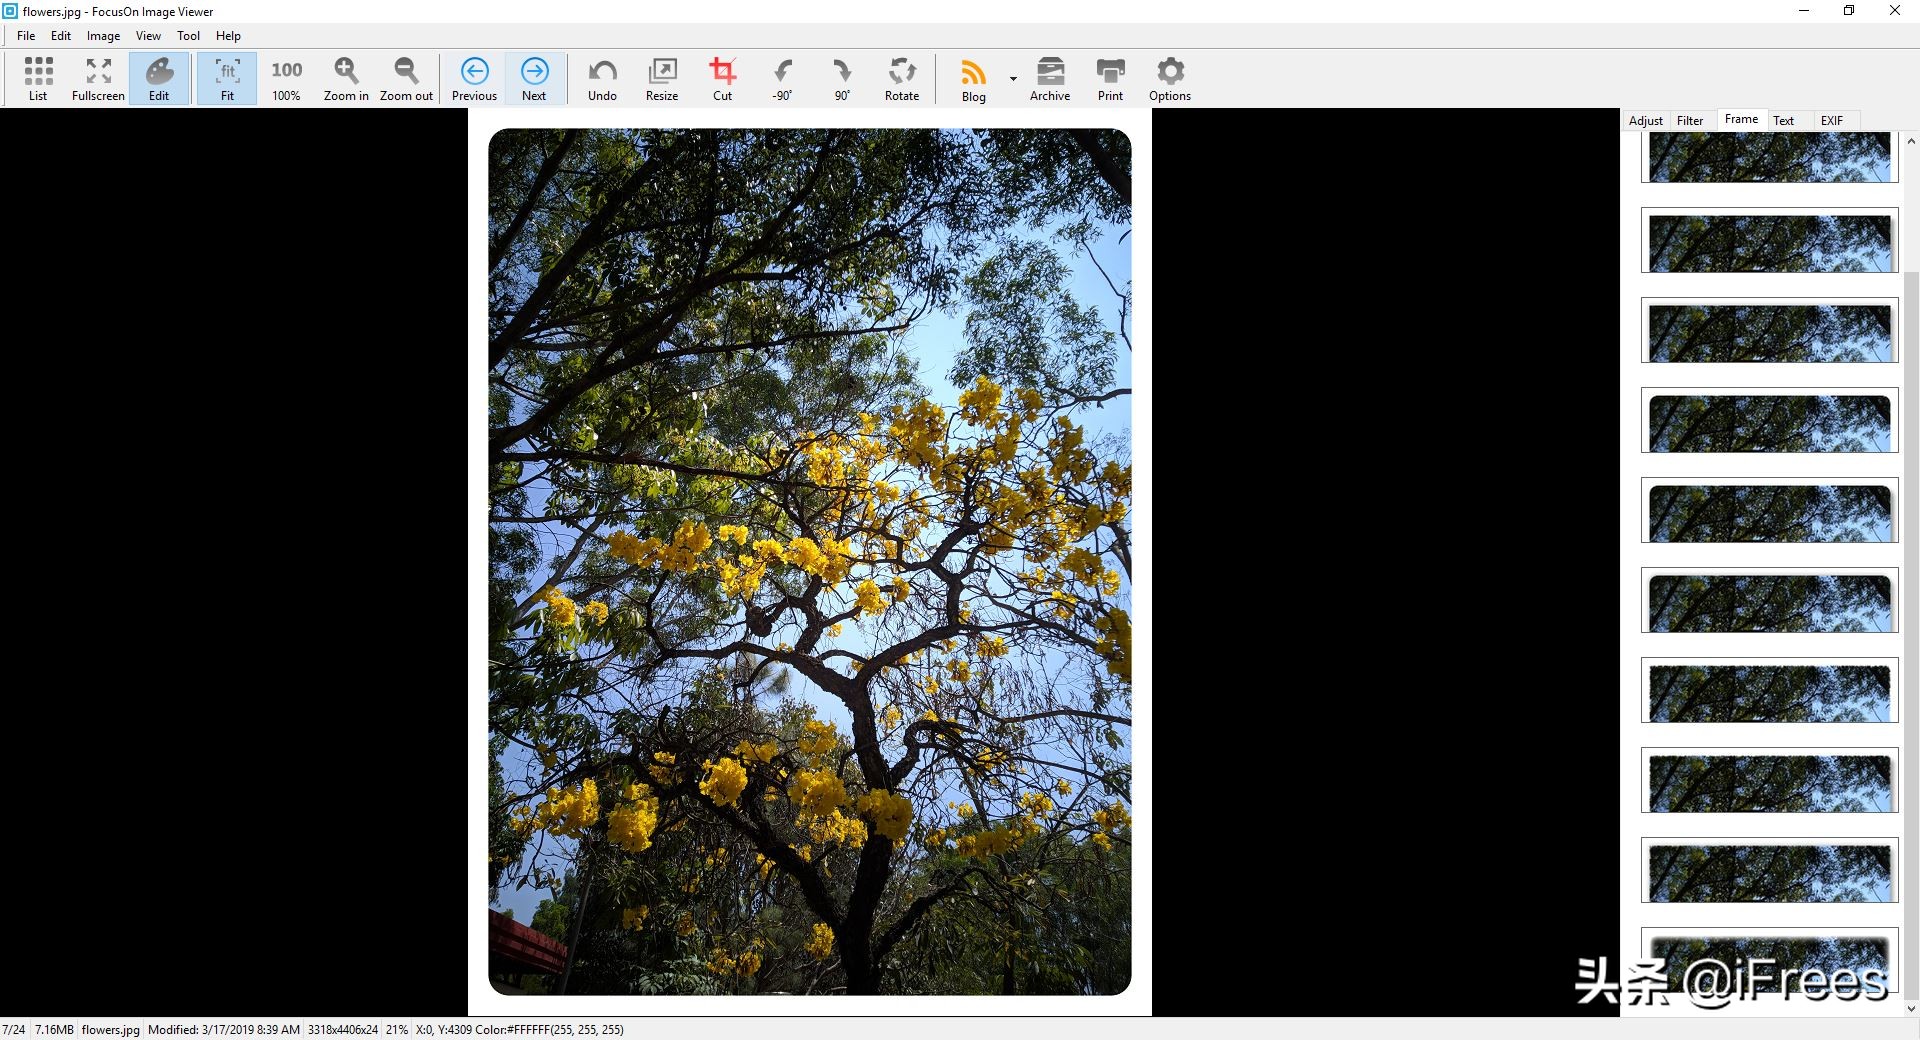Open the Archive tool

(1050, 79)
